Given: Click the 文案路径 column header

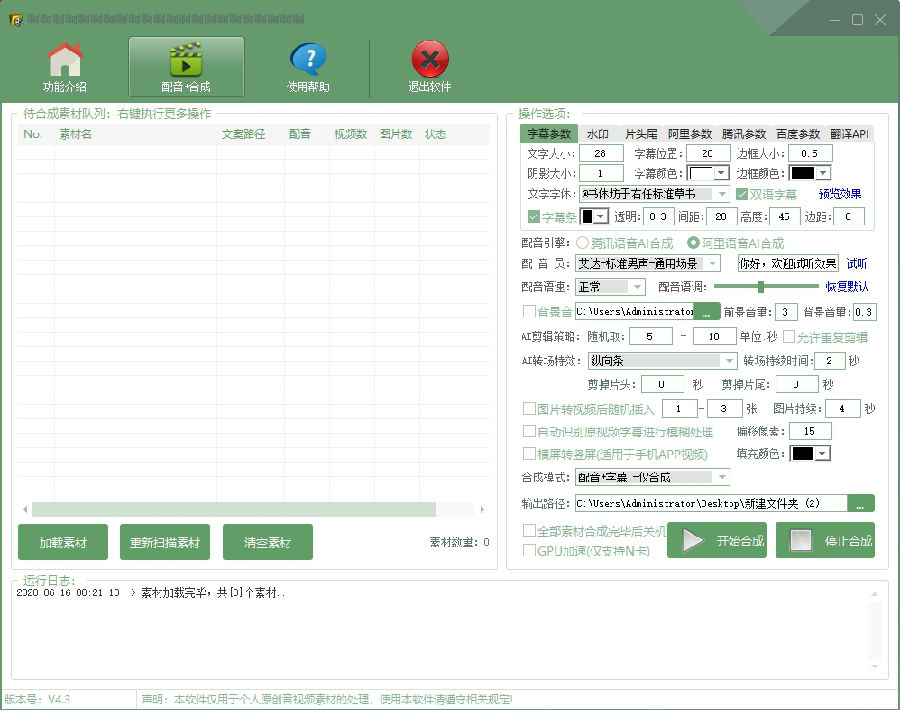Looking at the screenshot, I should pos(243,134).
